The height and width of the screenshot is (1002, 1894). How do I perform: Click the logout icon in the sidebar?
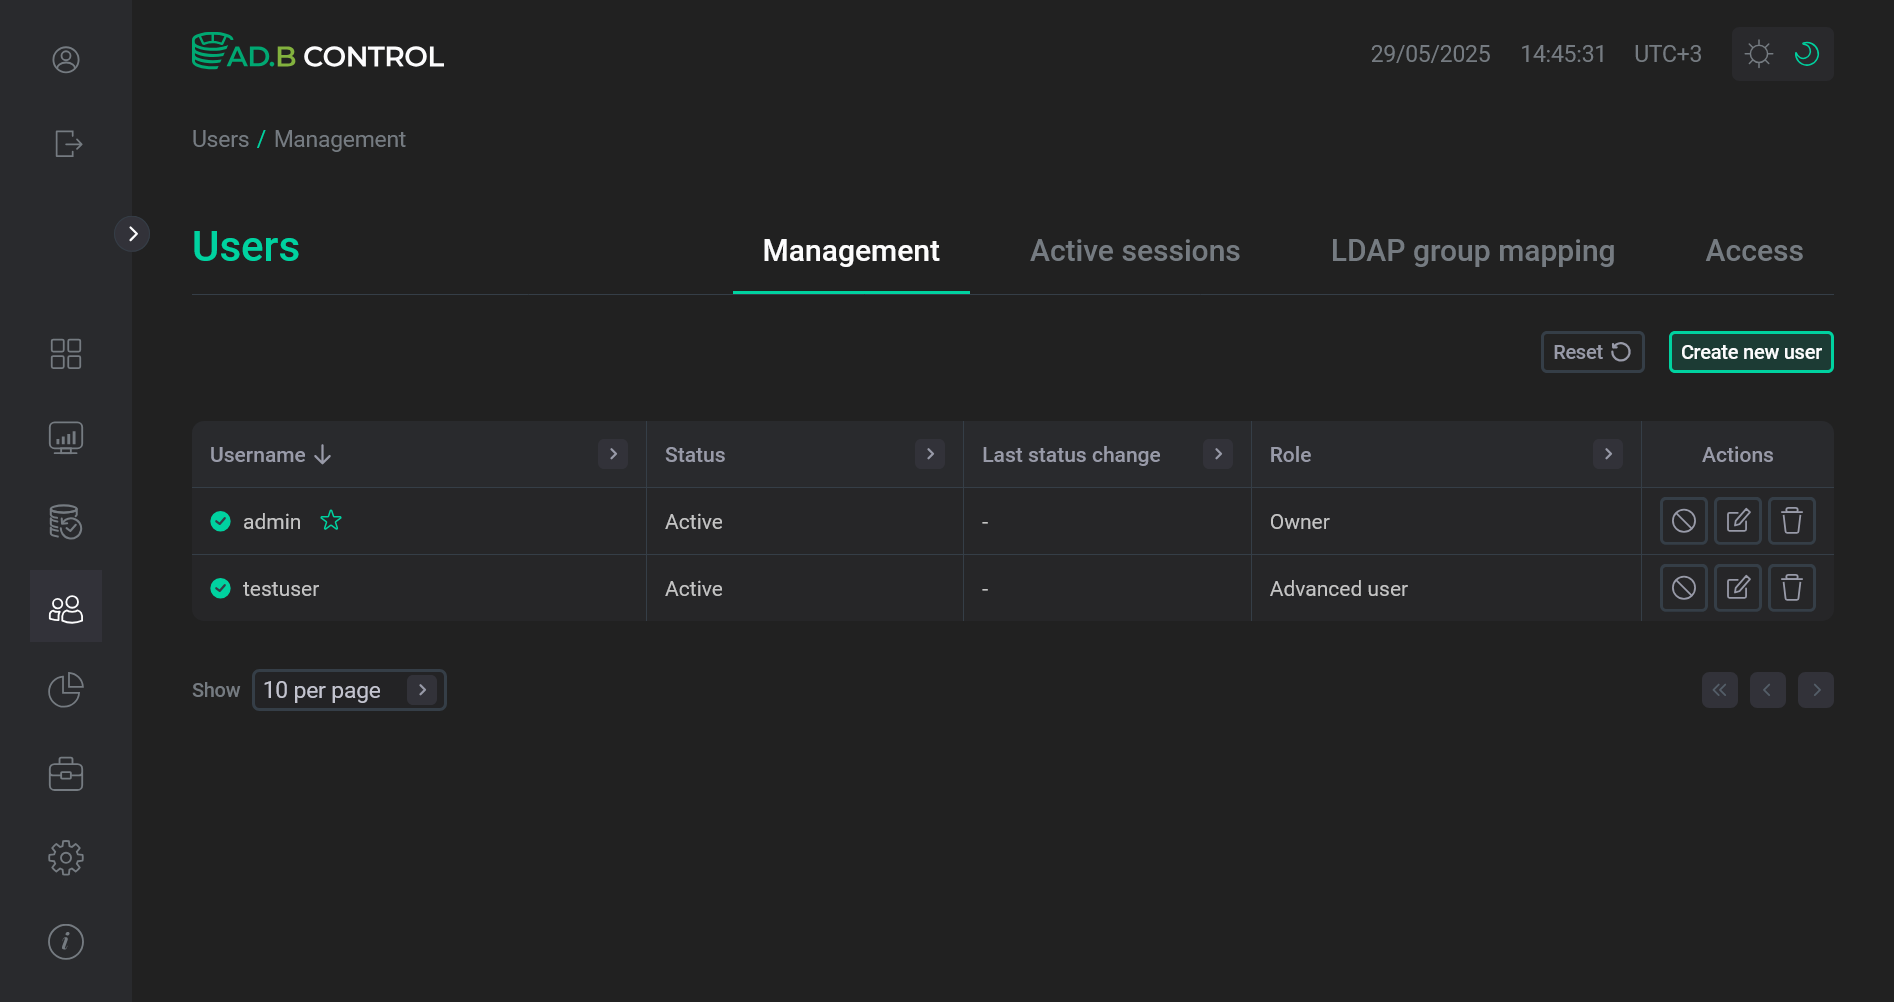(x=65, y=144)
